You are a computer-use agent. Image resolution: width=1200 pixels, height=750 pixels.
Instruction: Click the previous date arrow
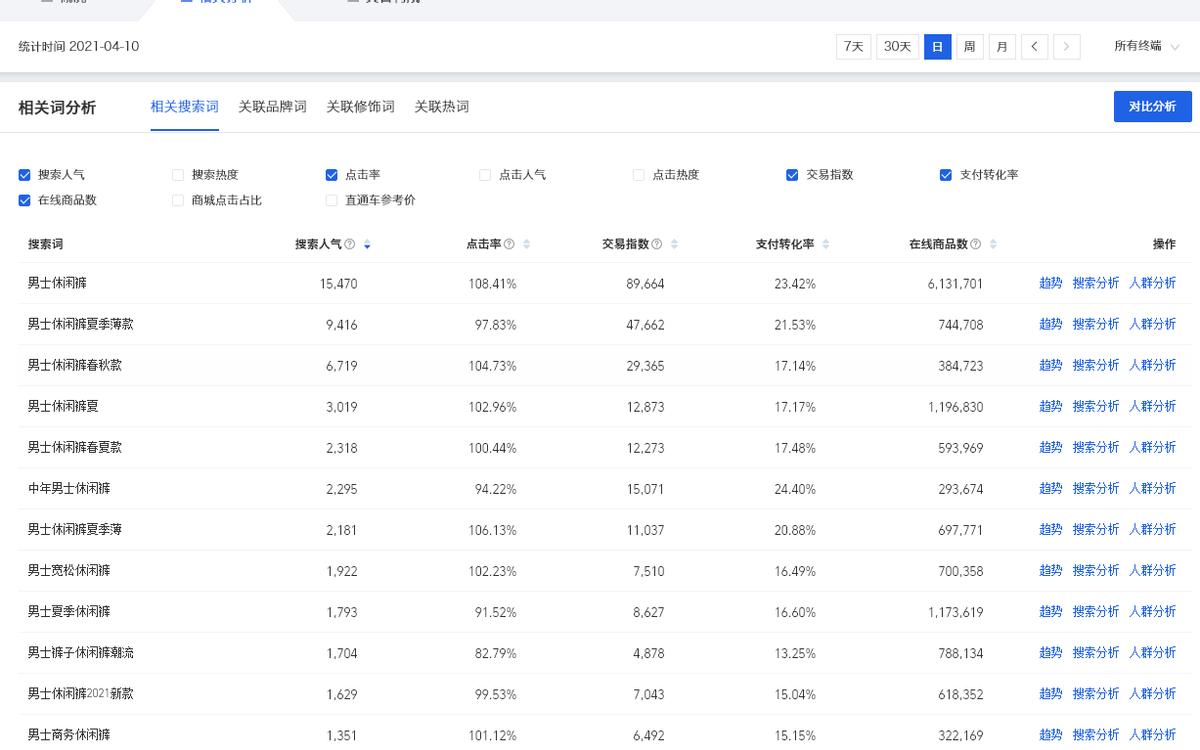(x=1034, y=46)
